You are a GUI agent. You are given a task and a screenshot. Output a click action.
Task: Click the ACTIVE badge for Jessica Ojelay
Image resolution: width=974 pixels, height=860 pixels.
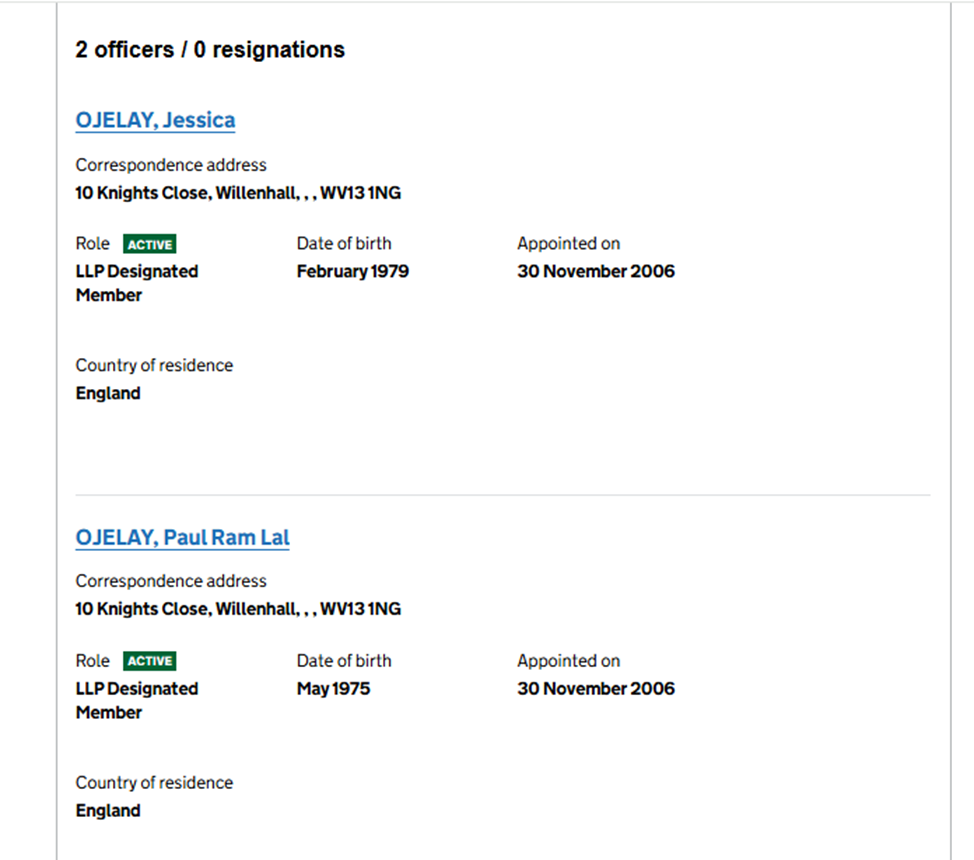tap(150, 244)
